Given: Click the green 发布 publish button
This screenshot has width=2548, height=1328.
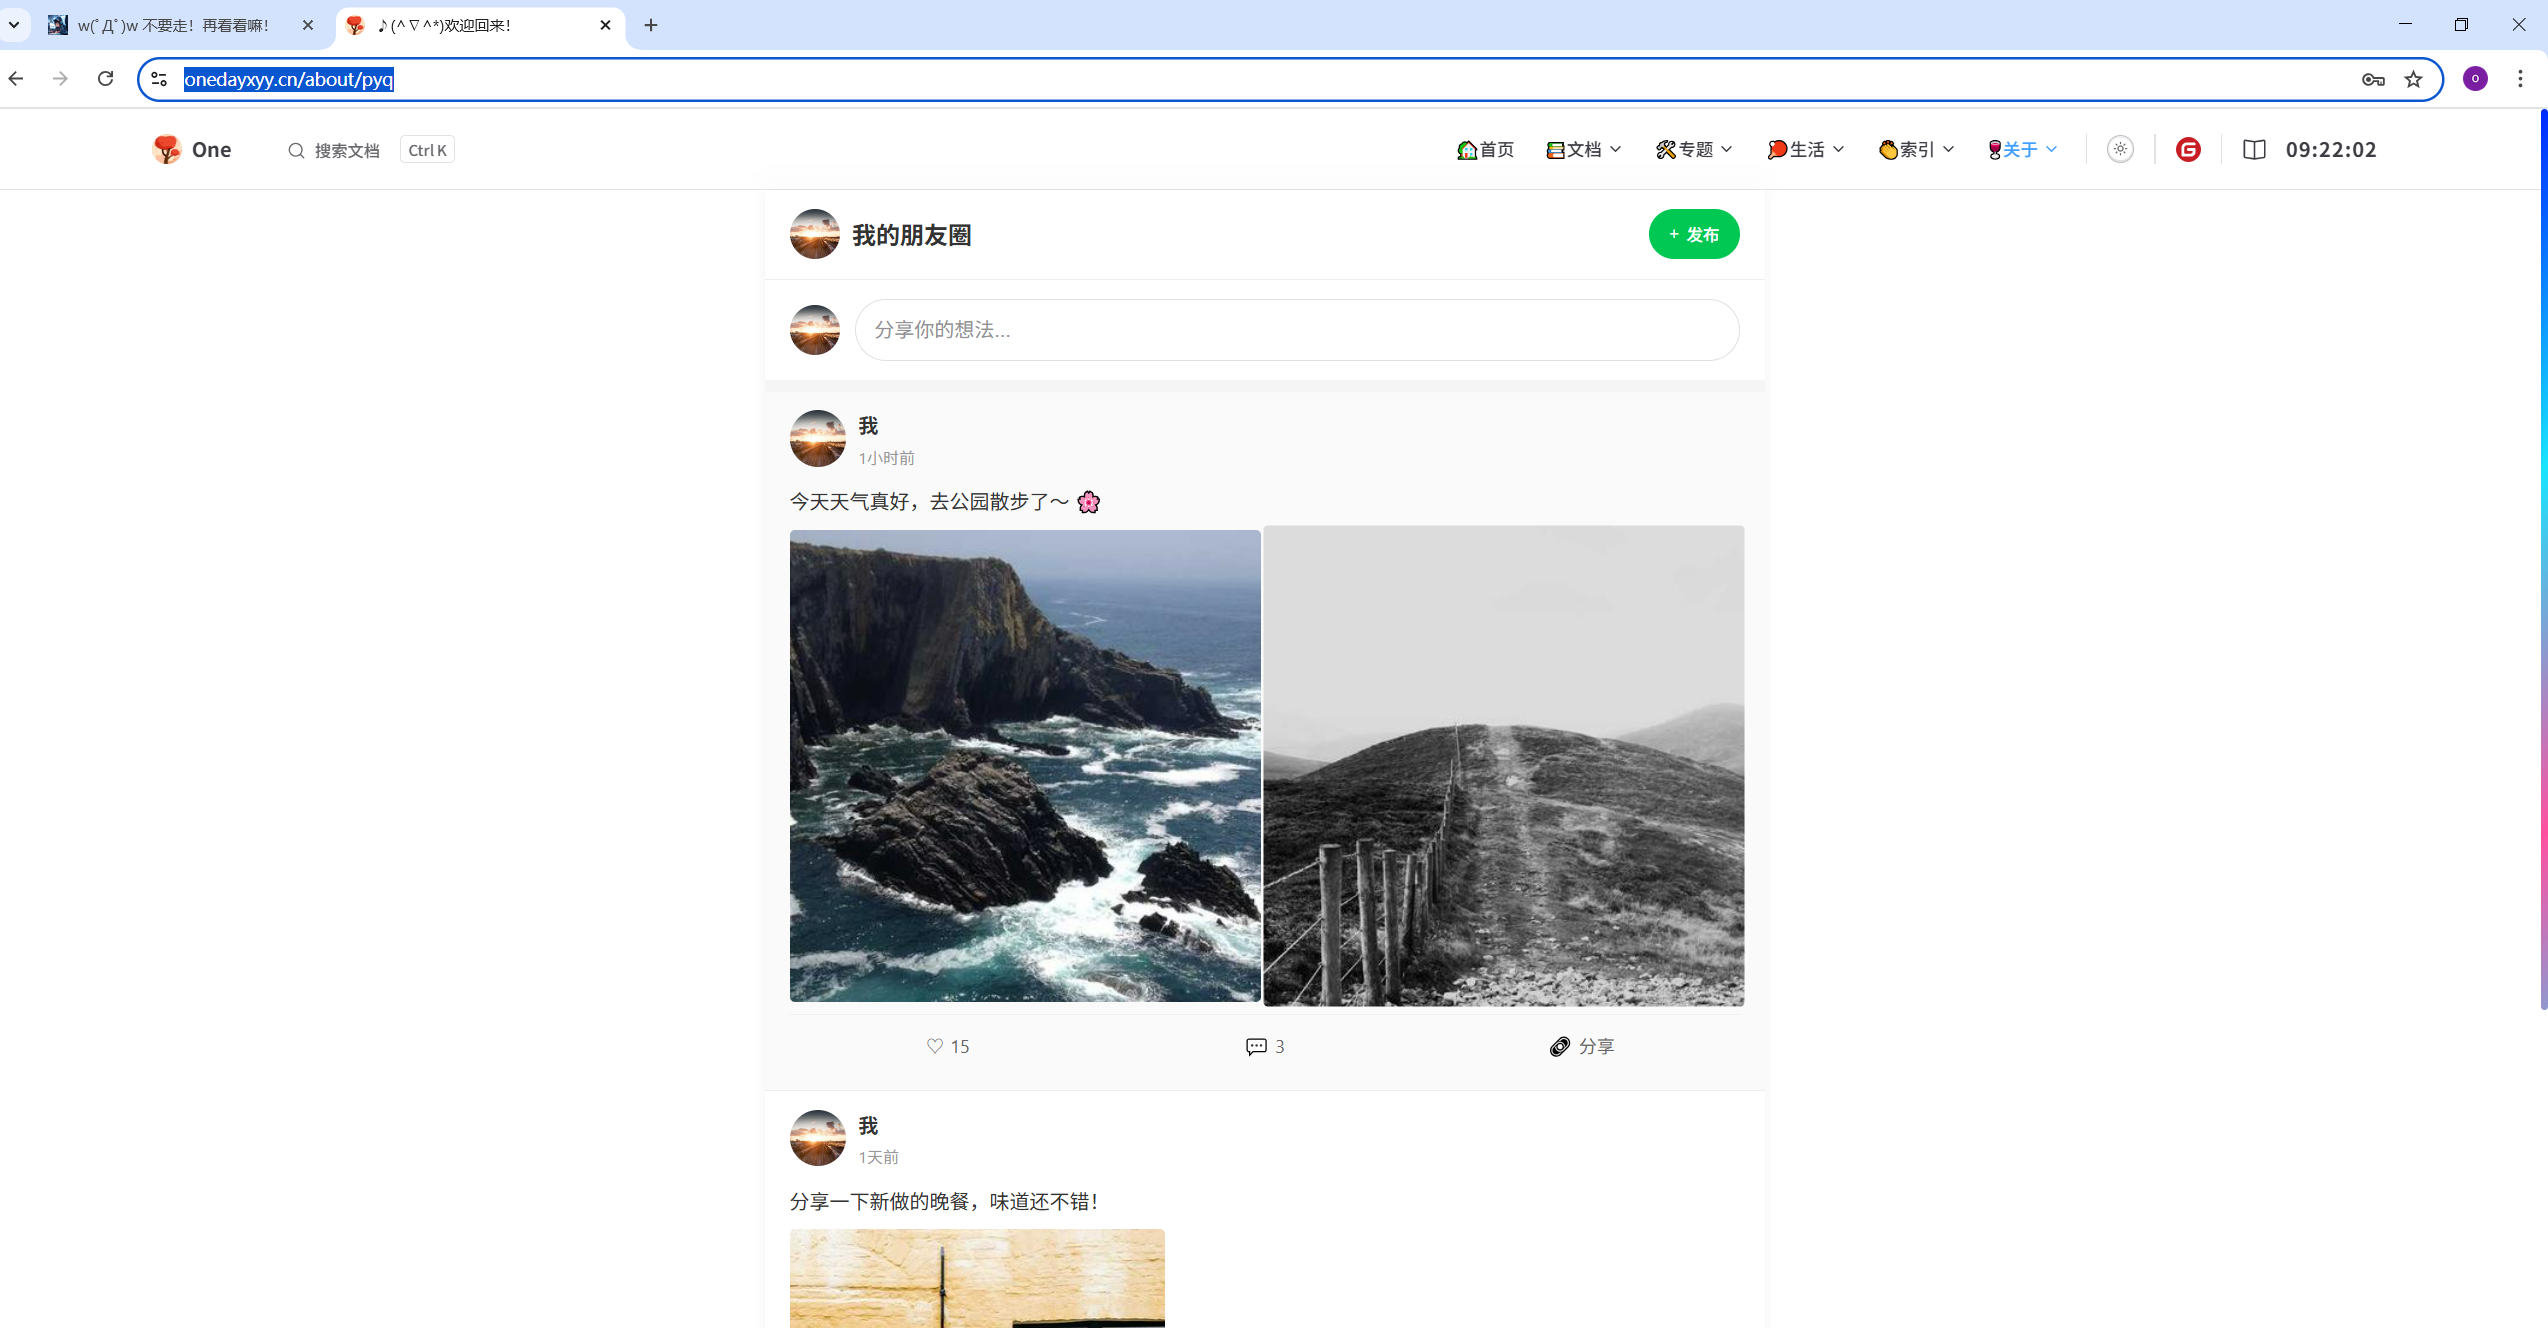Looking at the screenshot, I should [x=1694, y=234].
